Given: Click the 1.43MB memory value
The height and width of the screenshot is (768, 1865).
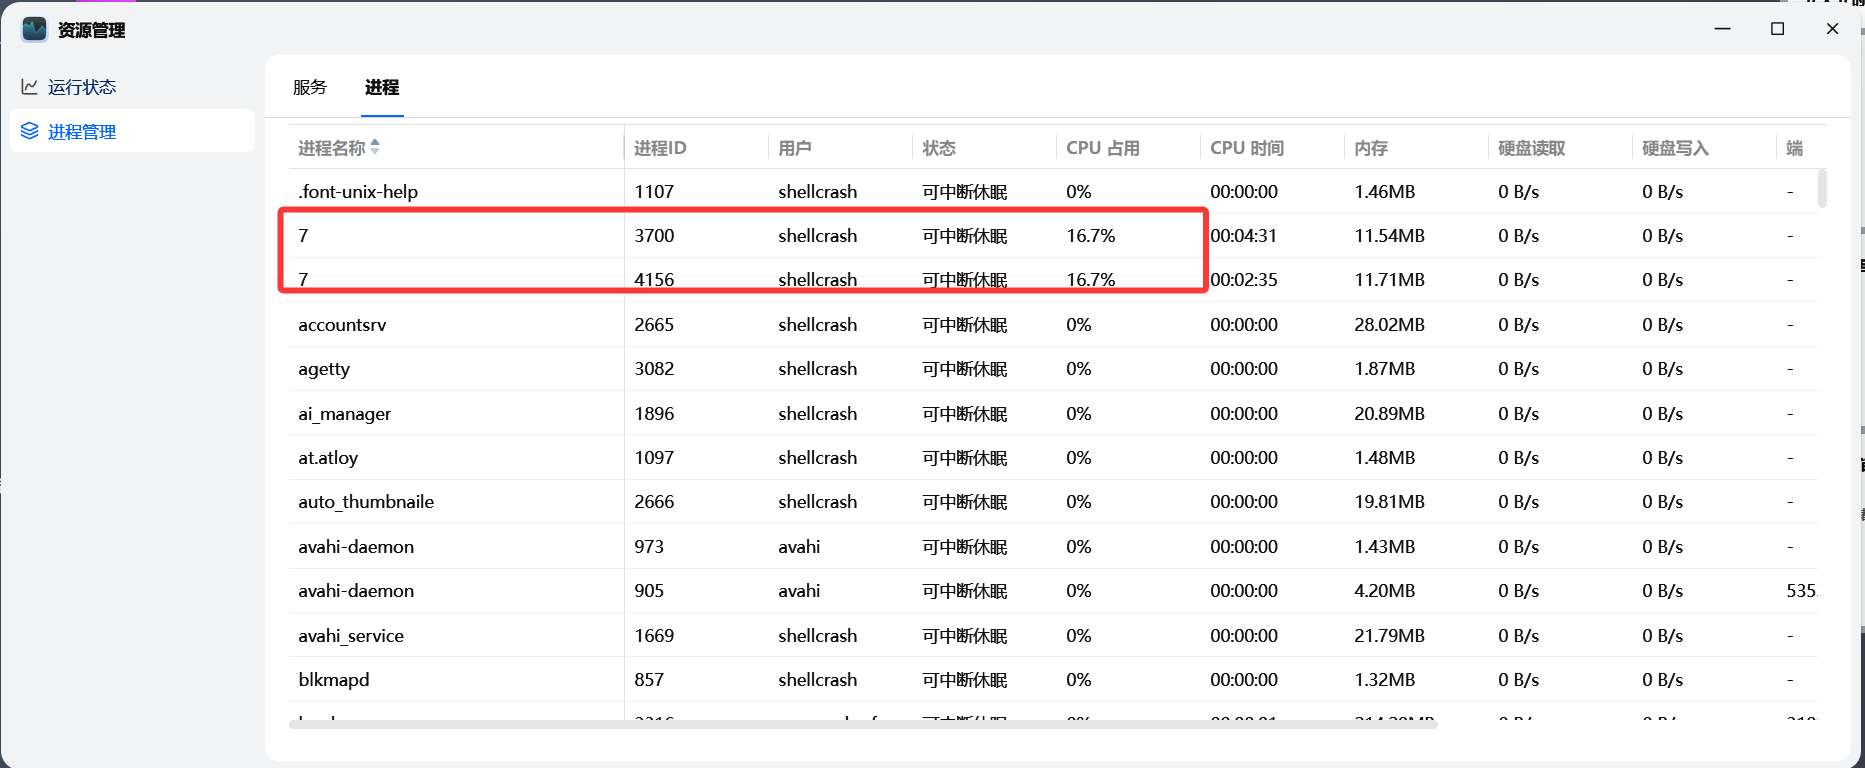Looking at the screenshot, I should tap(1385, 547).
